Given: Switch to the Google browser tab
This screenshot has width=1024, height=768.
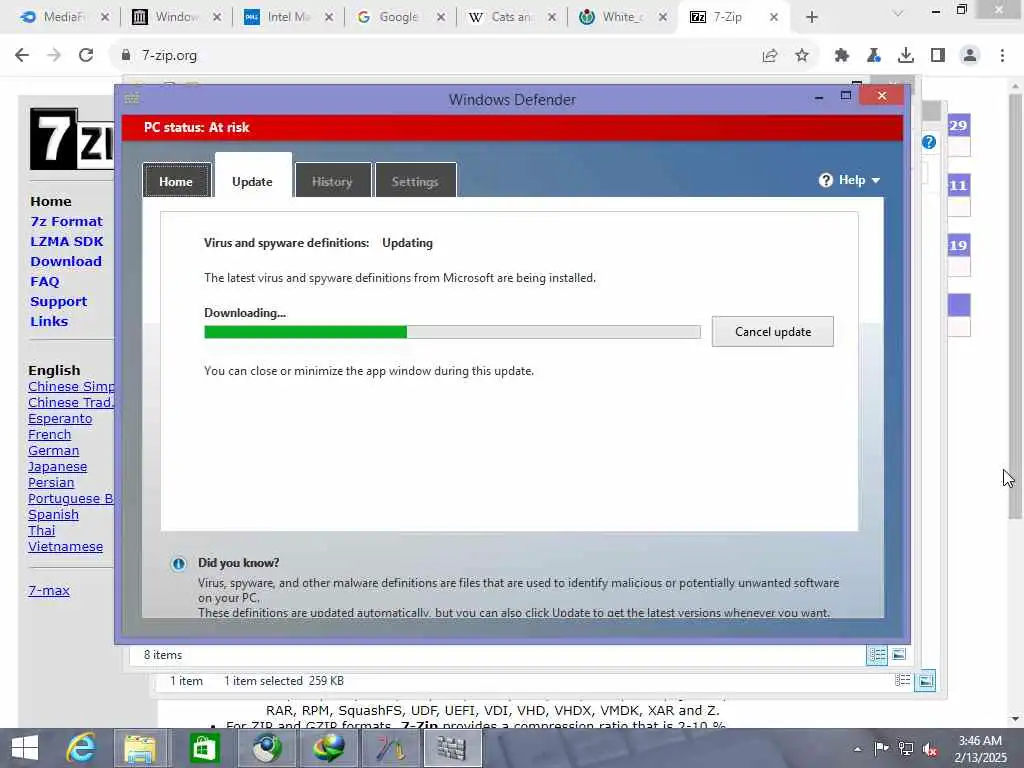Looking at the screenshot, I should coord(400,17).
